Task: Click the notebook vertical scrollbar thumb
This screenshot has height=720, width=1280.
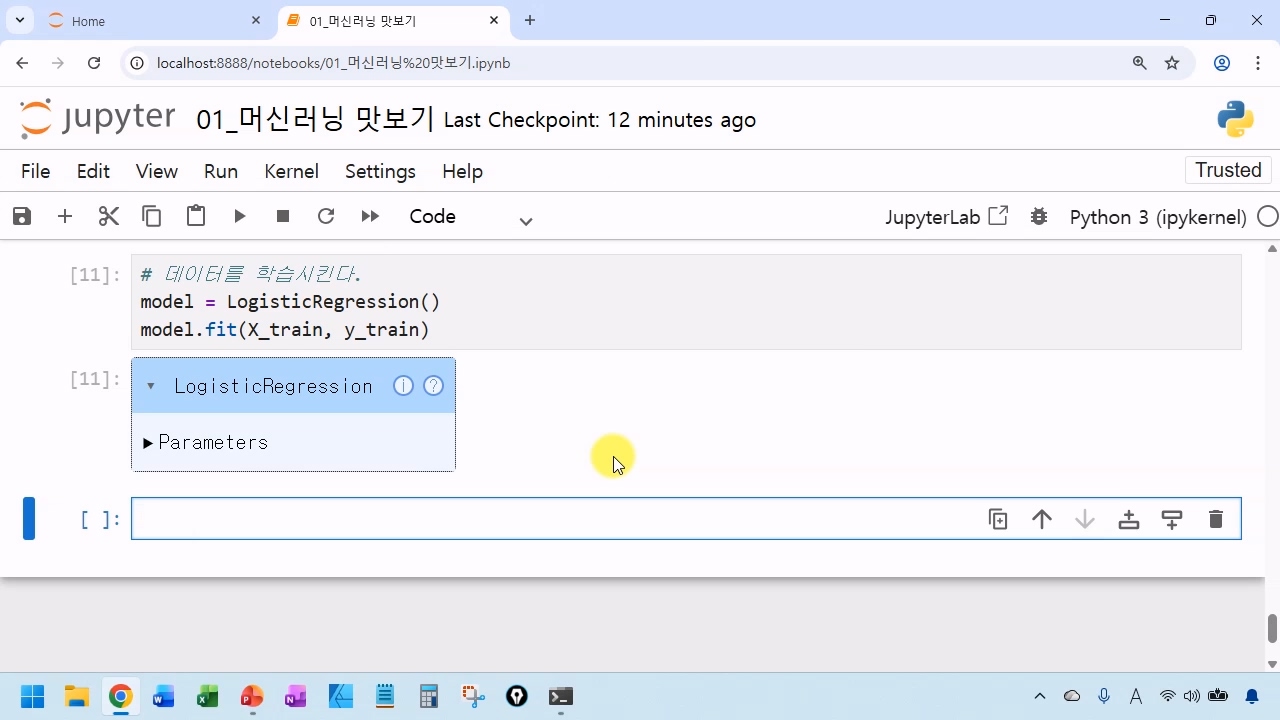Action: pyautogui.click(x=1272, y=629)
